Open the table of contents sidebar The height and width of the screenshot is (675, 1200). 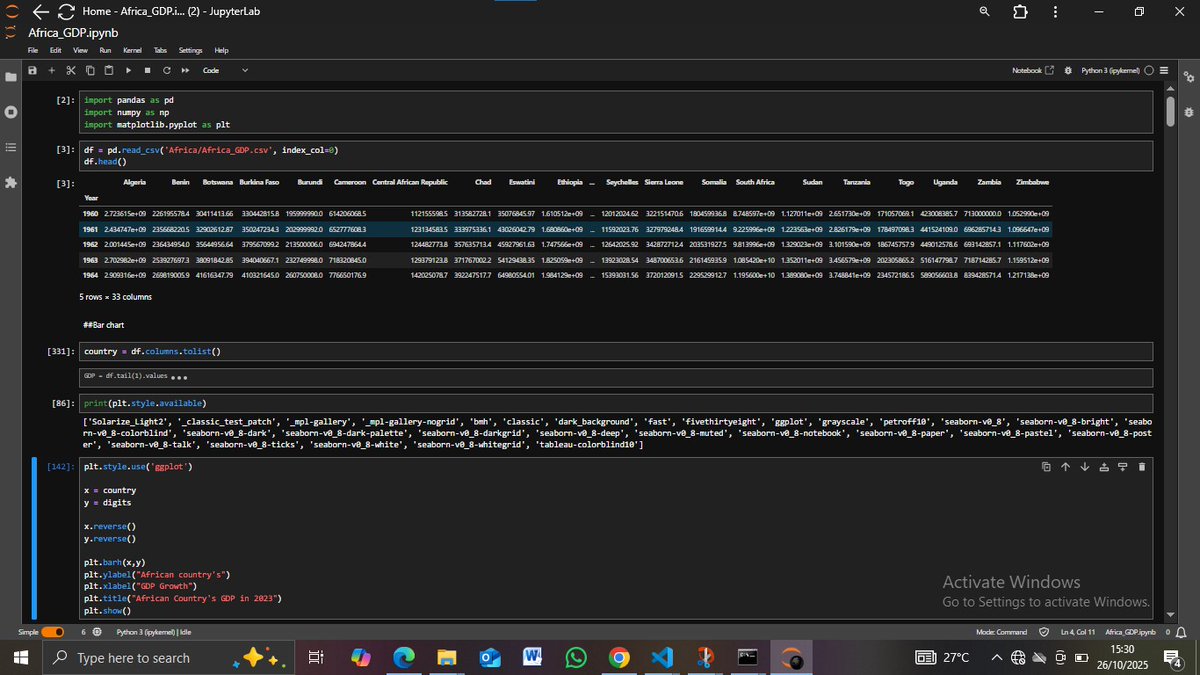10,147
